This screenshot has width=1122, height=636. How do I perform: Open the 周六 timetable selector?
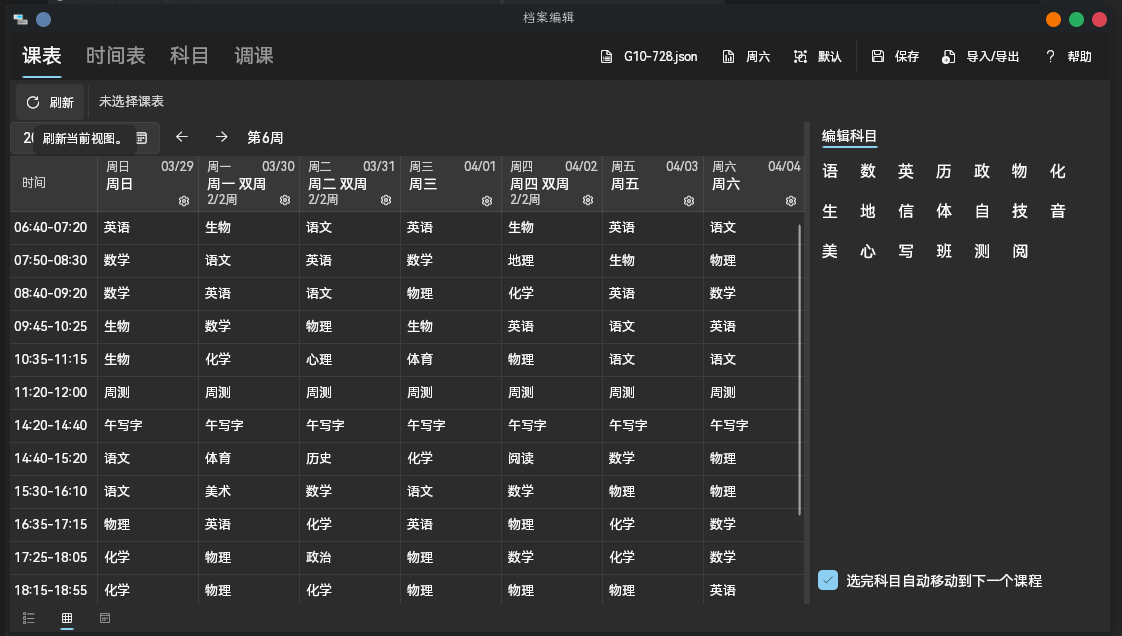pos(746,57)
